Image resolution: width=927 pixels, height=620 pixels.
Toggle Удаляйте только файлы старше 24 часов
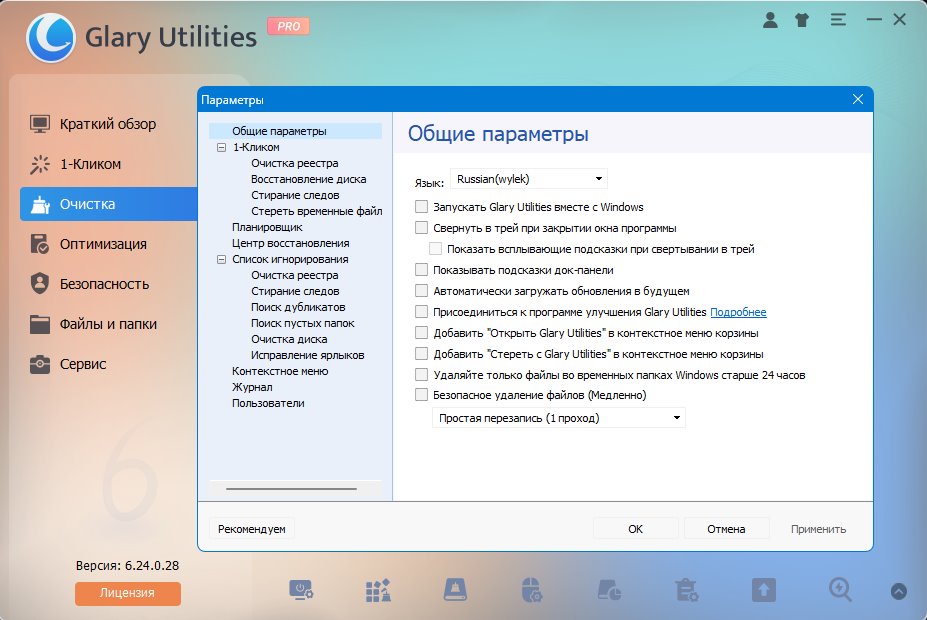tap(421, 375)
